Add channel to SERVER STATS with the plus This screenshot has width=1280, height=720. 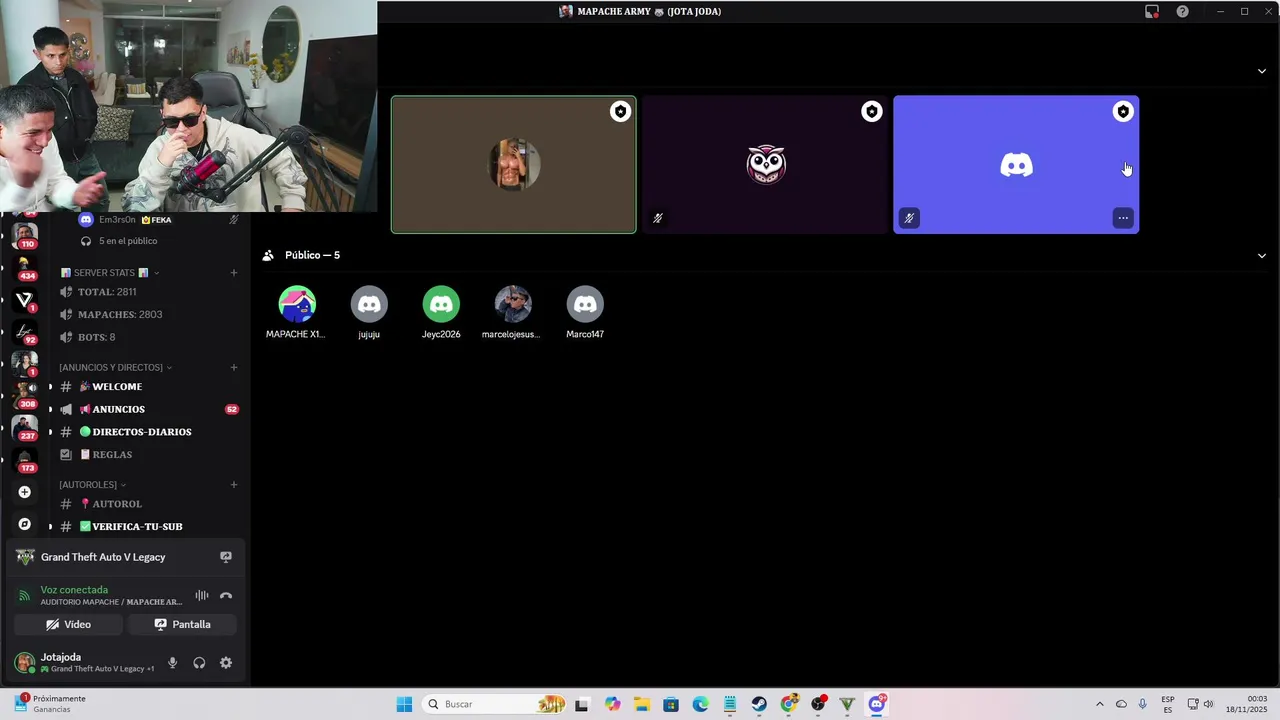(x=234, y=272)
